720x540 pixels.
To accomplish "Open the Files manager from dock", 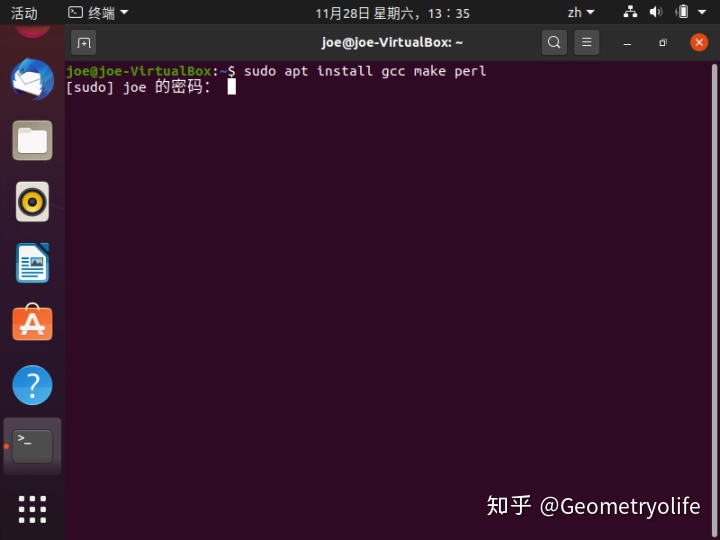I will pyautogui.click(x=32, y=141).
